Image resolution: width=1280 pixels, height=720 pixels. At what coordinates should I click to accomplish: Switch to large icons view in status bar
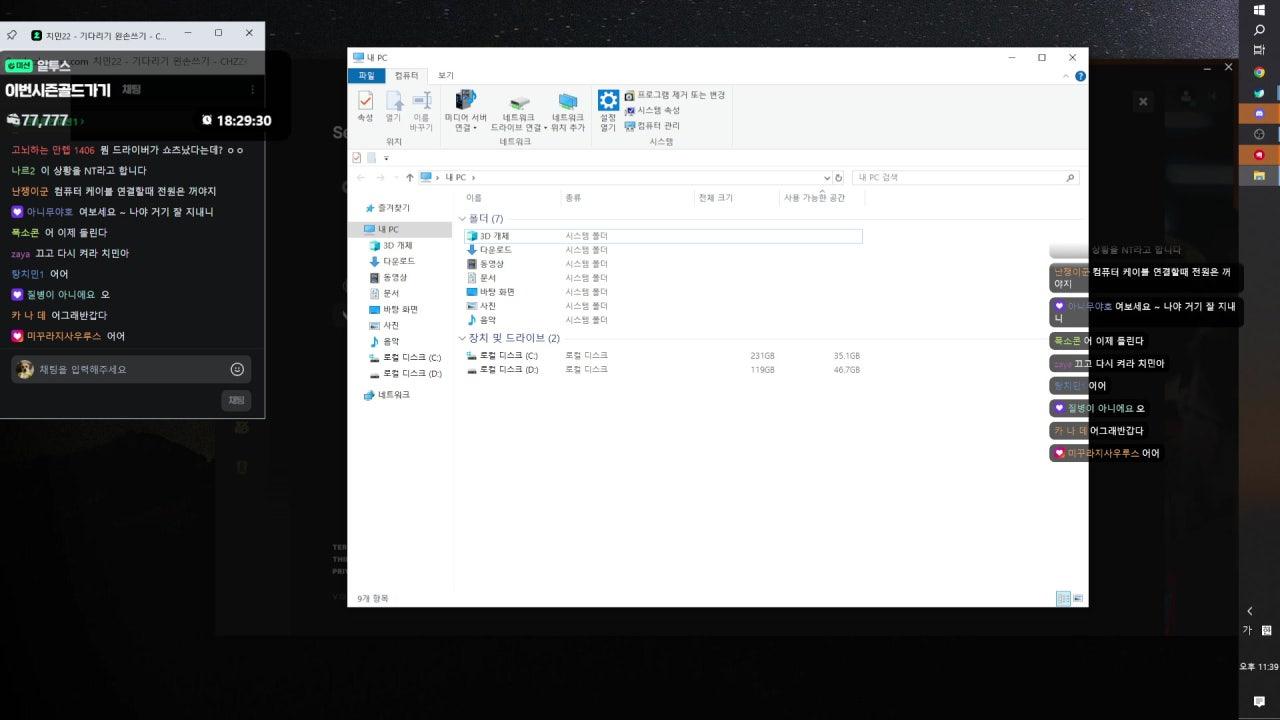click(x=1078, y=599)
